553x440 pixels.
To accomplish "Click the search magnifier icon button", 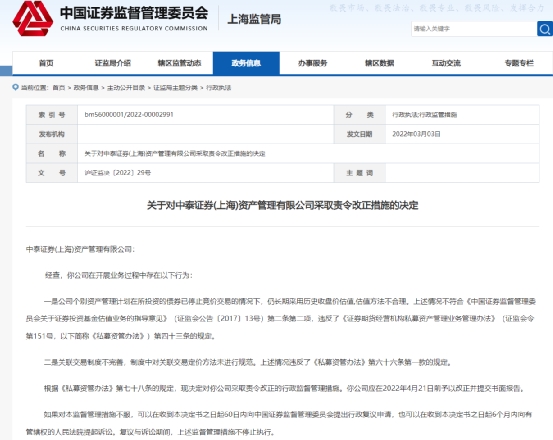I will [545, 29].
